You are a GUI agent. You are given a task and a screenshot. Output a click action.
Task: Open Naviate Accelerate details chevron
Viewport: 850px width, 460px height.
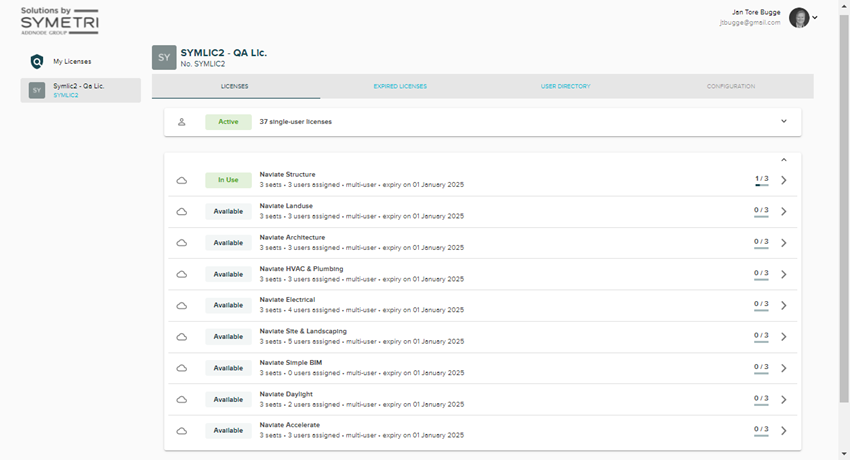[x=784, y=431]
